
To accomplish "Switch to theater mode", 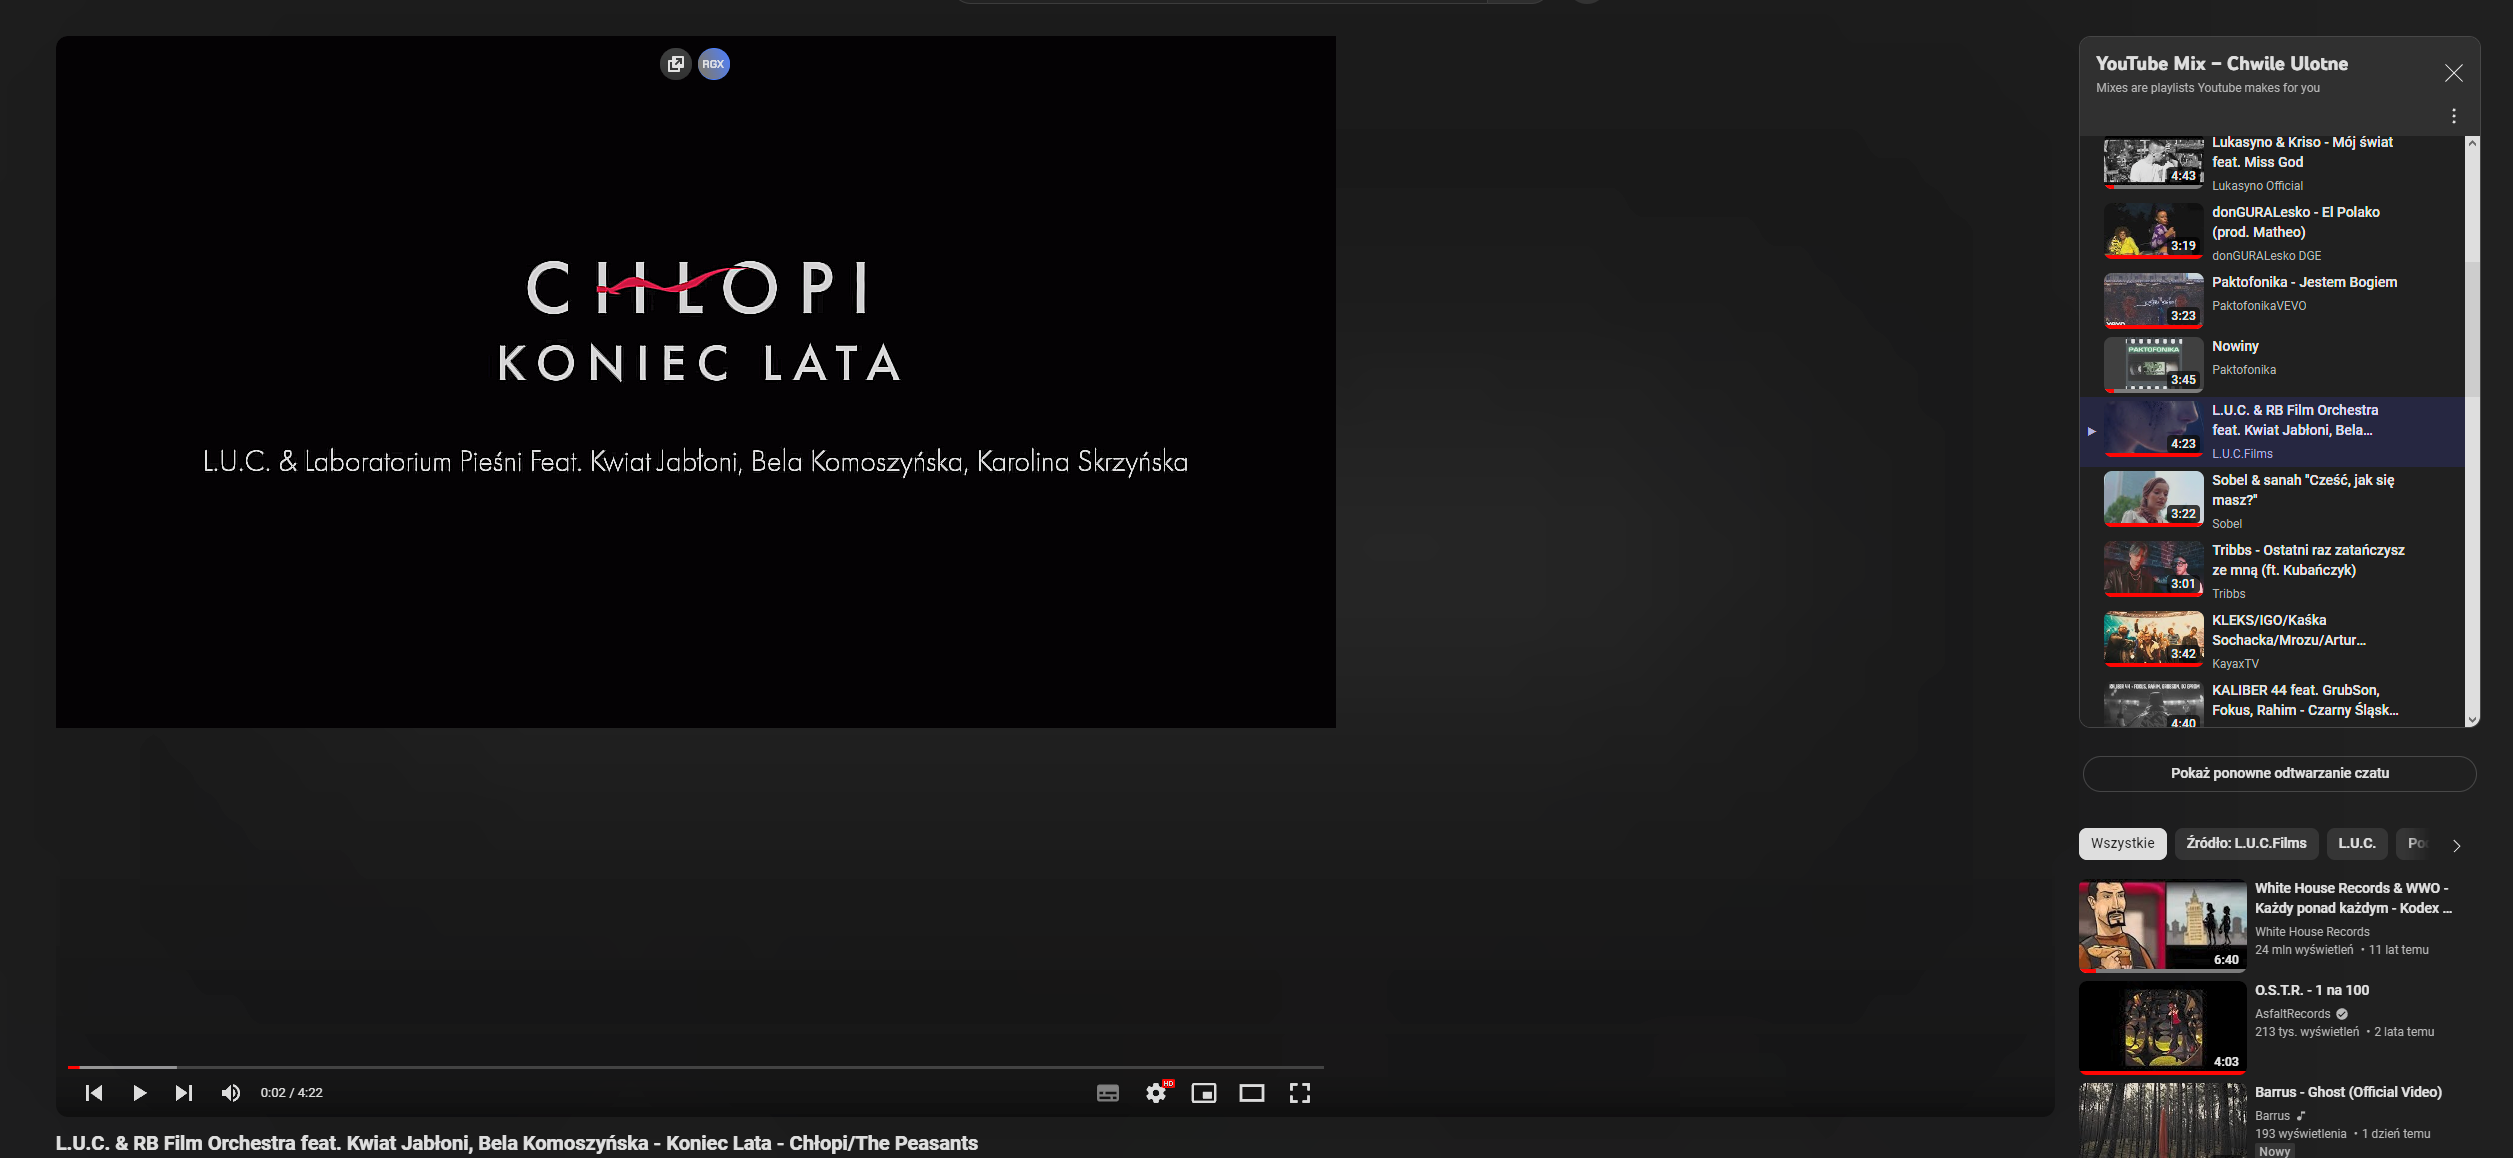I will 1251,1093.
